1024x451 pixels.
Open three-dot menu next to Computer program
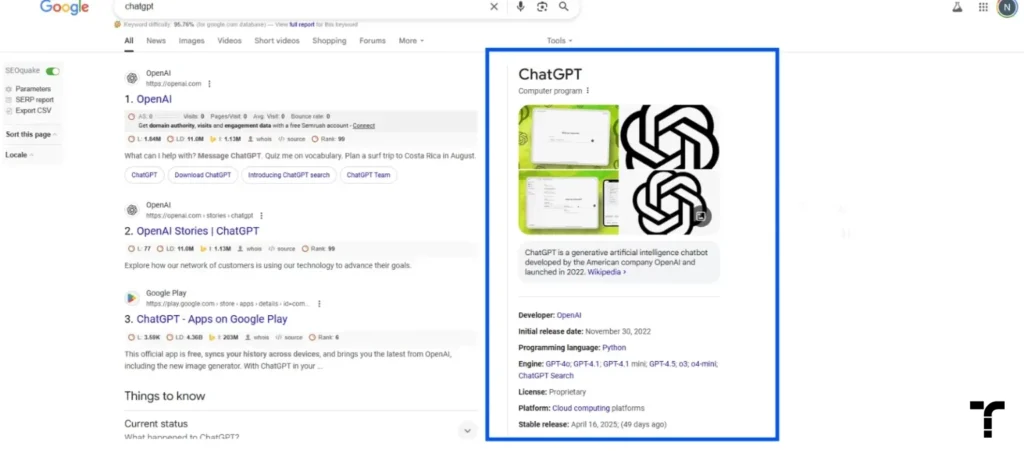pyautogui.click(x=588, y=91)
